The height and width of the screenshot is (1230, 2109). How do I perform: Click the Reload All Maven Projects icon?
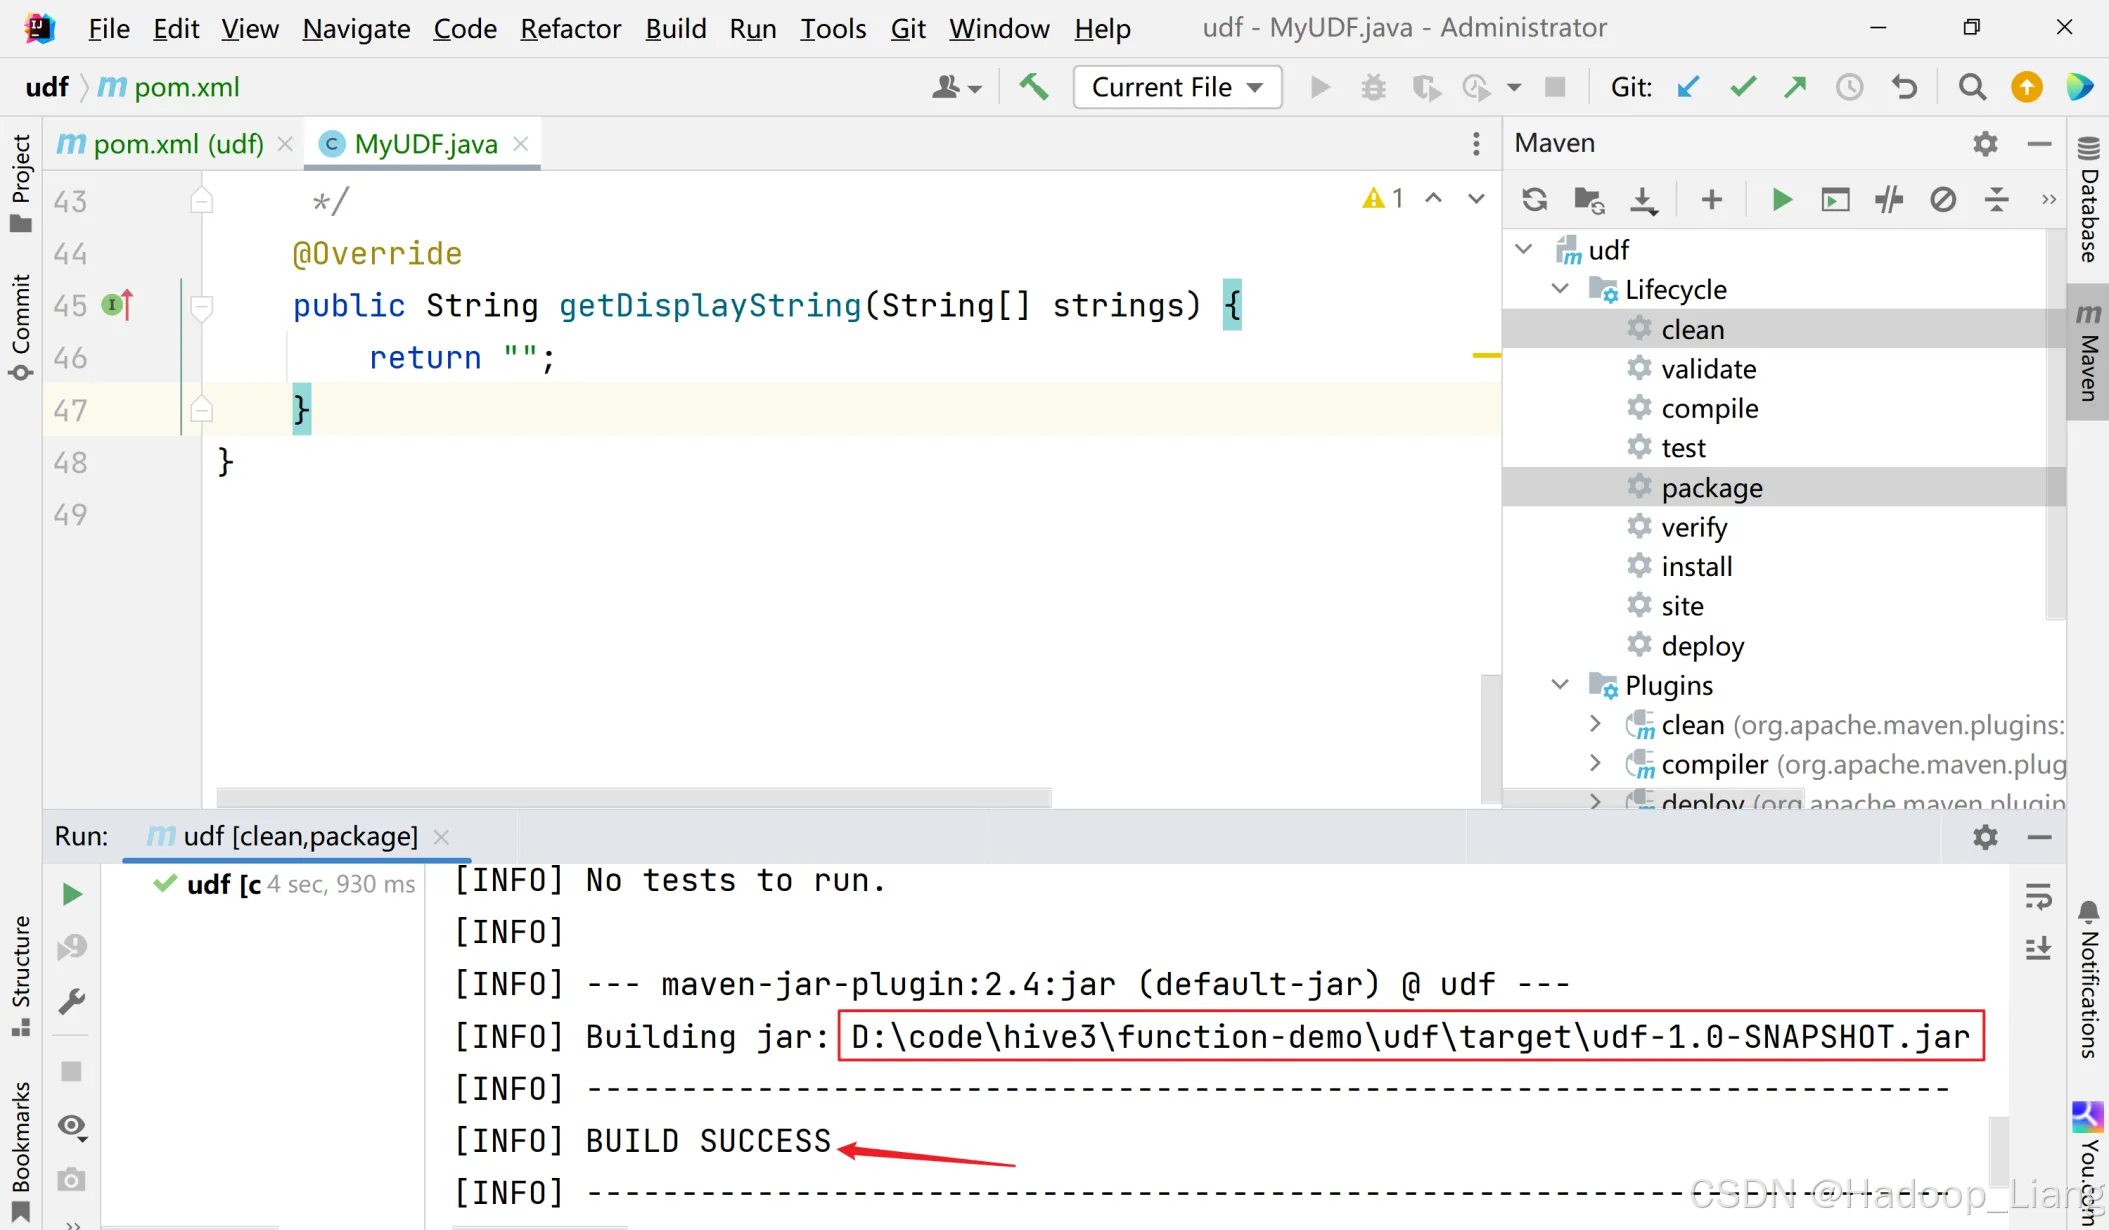pyautogui.click(x=1534, y=200)
